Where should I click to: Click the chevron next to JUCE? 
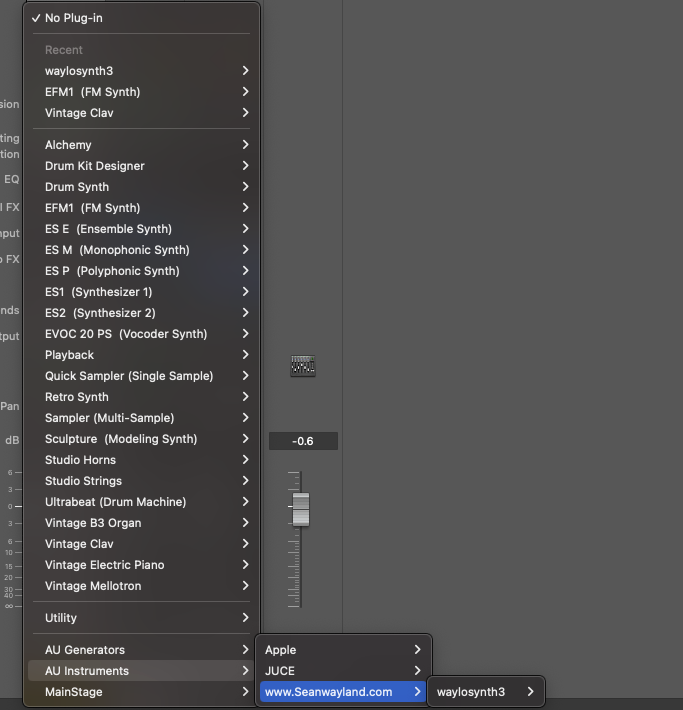point(417,671)
